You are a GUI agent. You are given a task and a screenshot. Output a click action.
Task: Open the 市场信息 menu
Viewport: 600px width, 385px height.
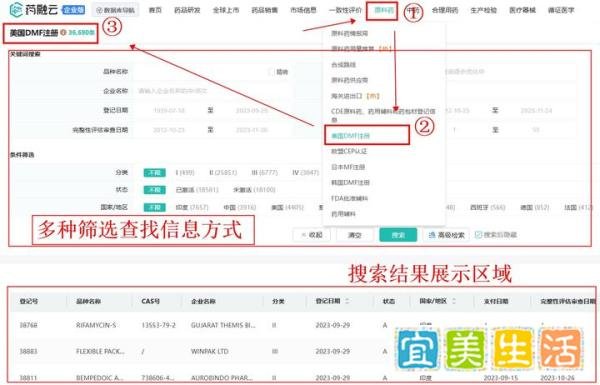click(x=303, y=10)
